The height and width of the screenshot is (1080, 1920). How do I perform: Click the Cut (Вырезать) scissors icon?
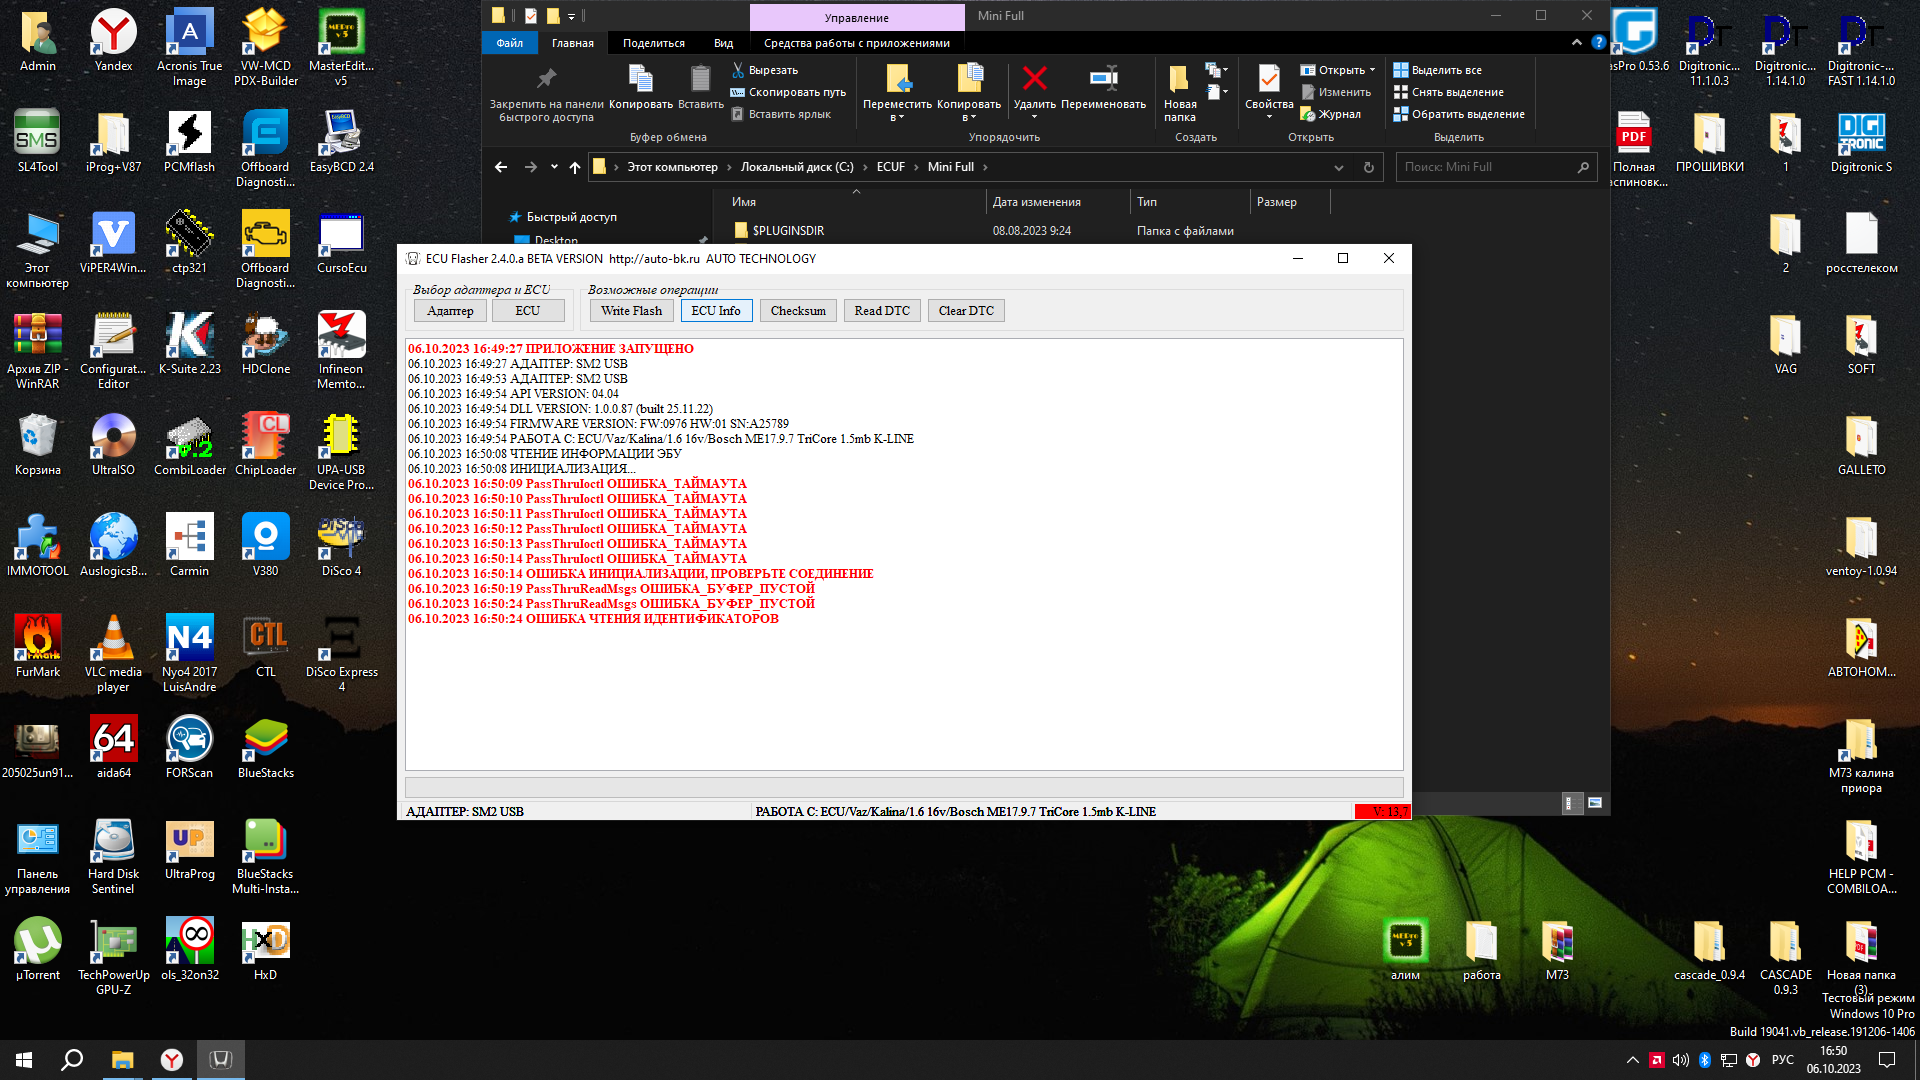point(738,70)
